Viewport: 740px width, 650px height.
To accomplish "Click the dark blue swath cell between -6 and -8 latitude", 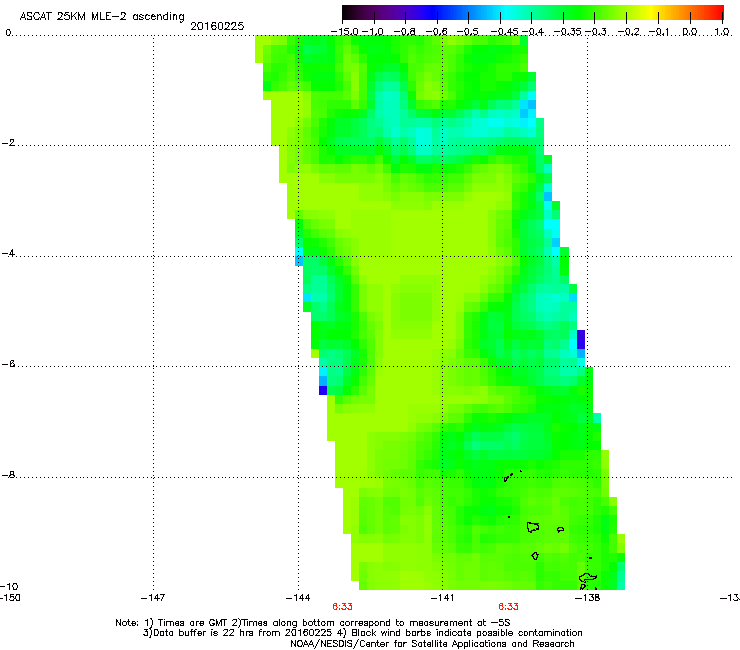I will click(x=323, y=390).
